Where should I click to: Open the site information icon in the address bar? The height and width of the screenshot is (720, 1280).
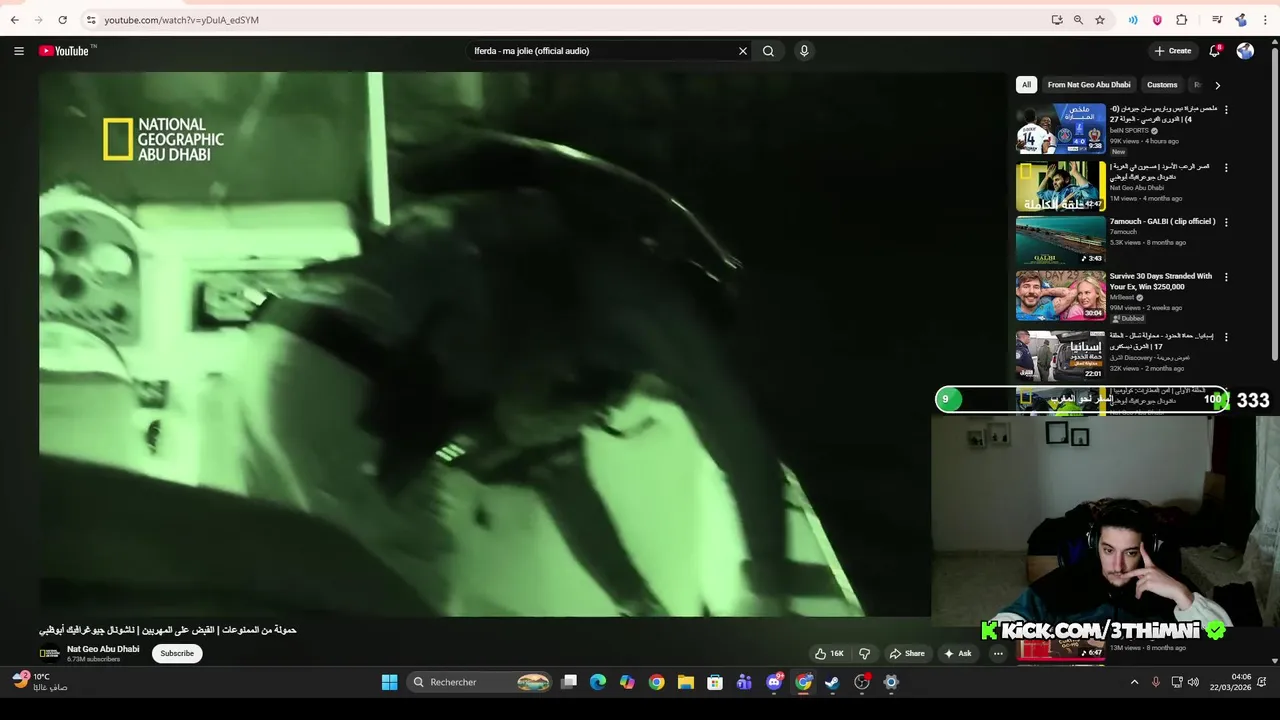[91, 20]
